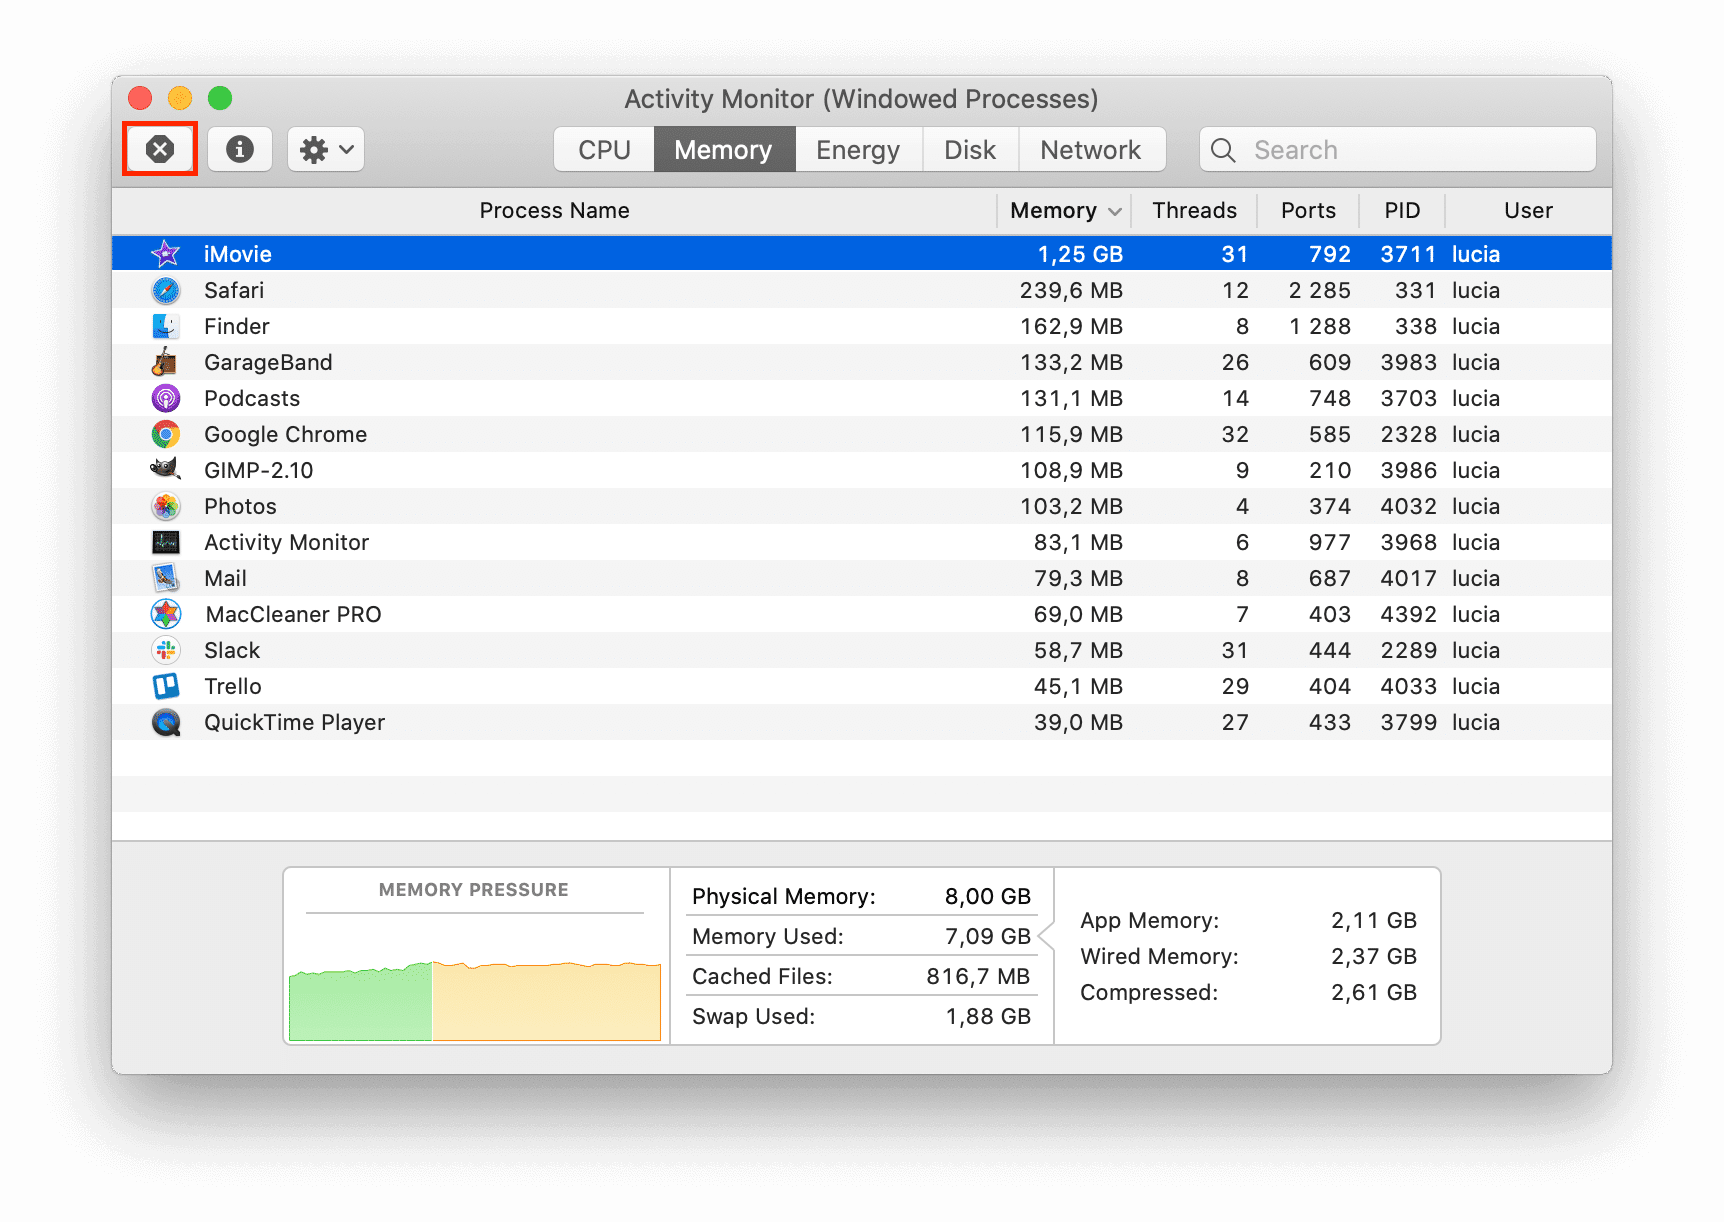Click the Activity Monitor app icon

point(166,542)
